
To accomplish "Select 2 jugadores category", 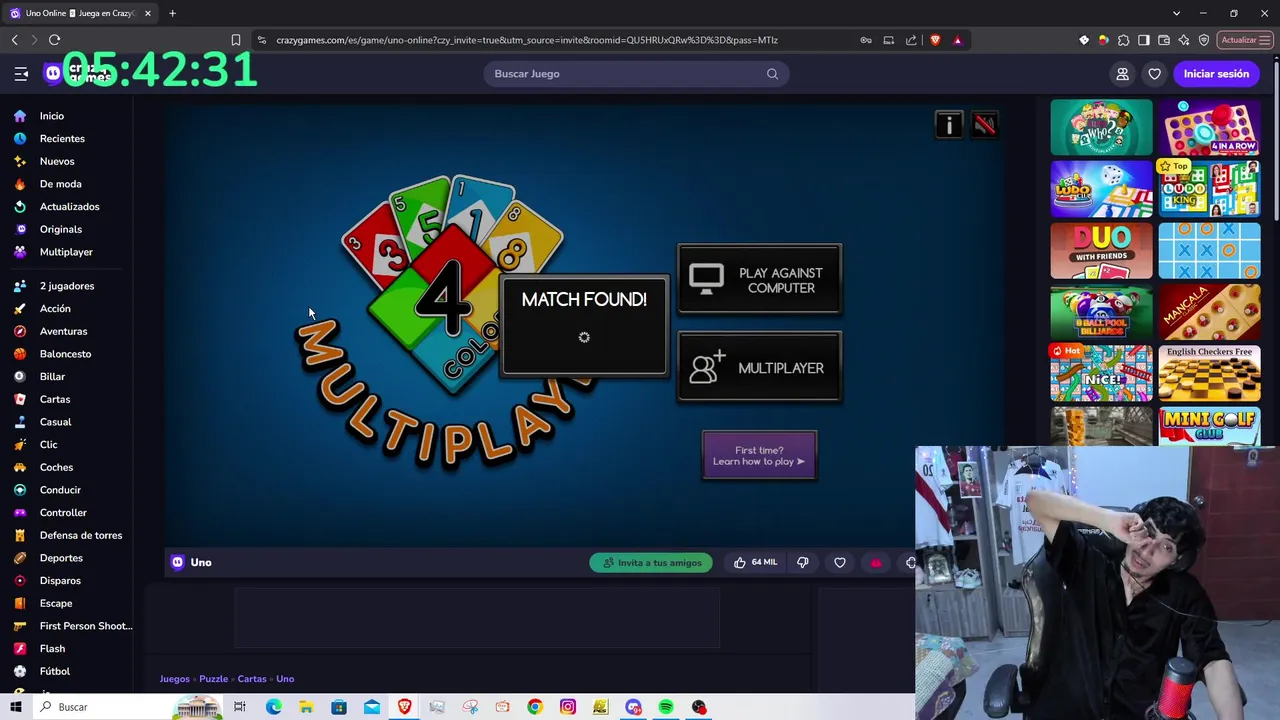I will click(67, 286).
